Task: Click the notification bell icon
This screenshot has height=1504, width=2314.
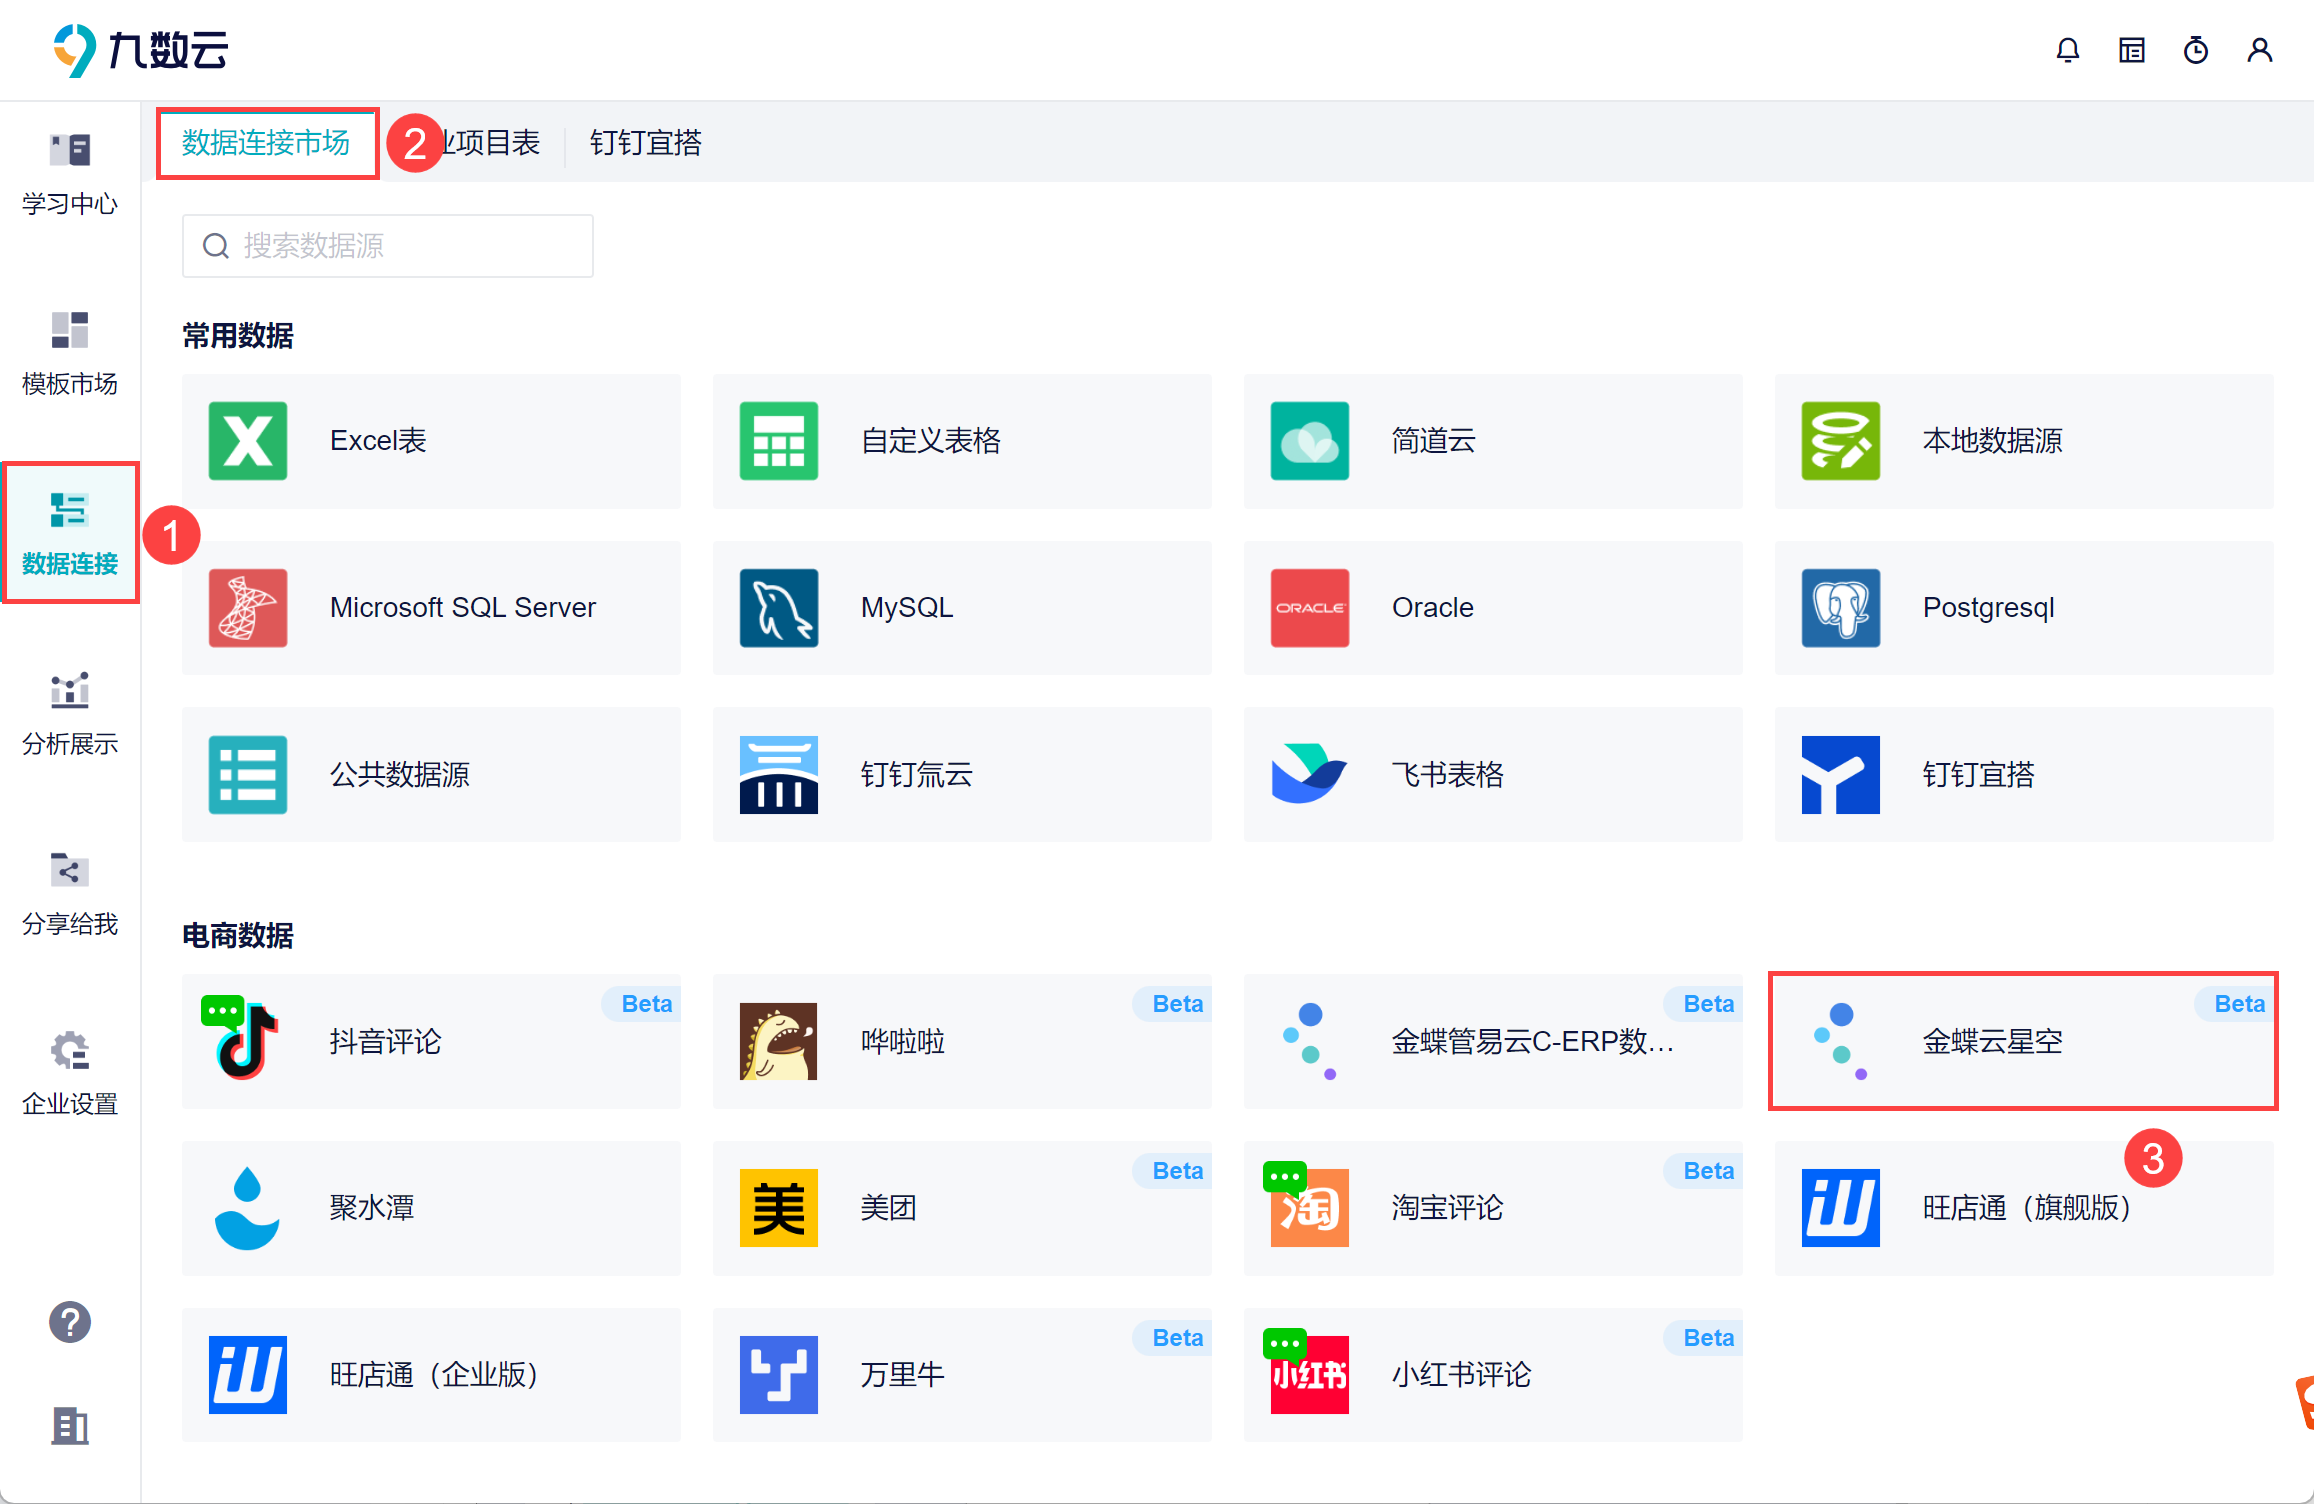Action: [x=2067, y=50]
